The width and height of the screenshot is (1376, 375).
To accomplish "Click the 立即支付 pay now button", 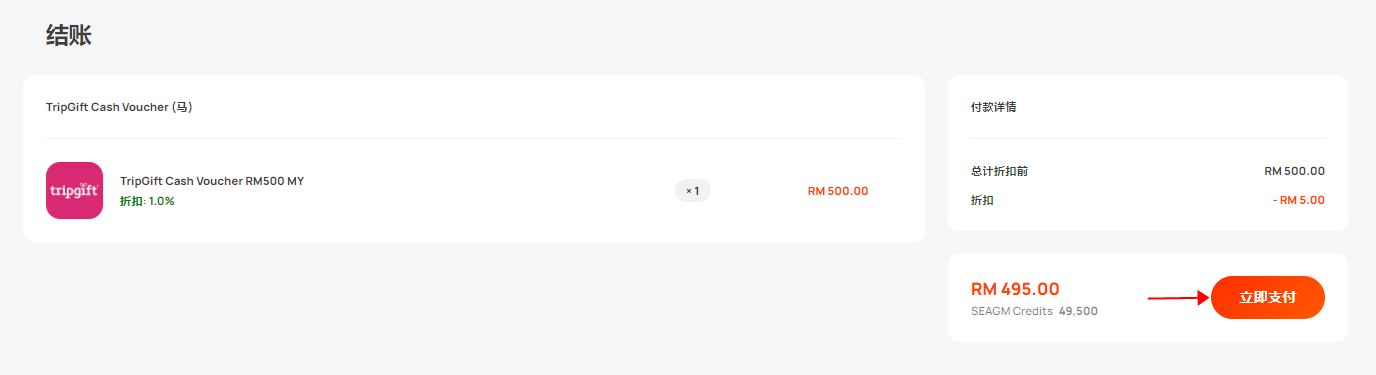I will (x=1267, y=297).
